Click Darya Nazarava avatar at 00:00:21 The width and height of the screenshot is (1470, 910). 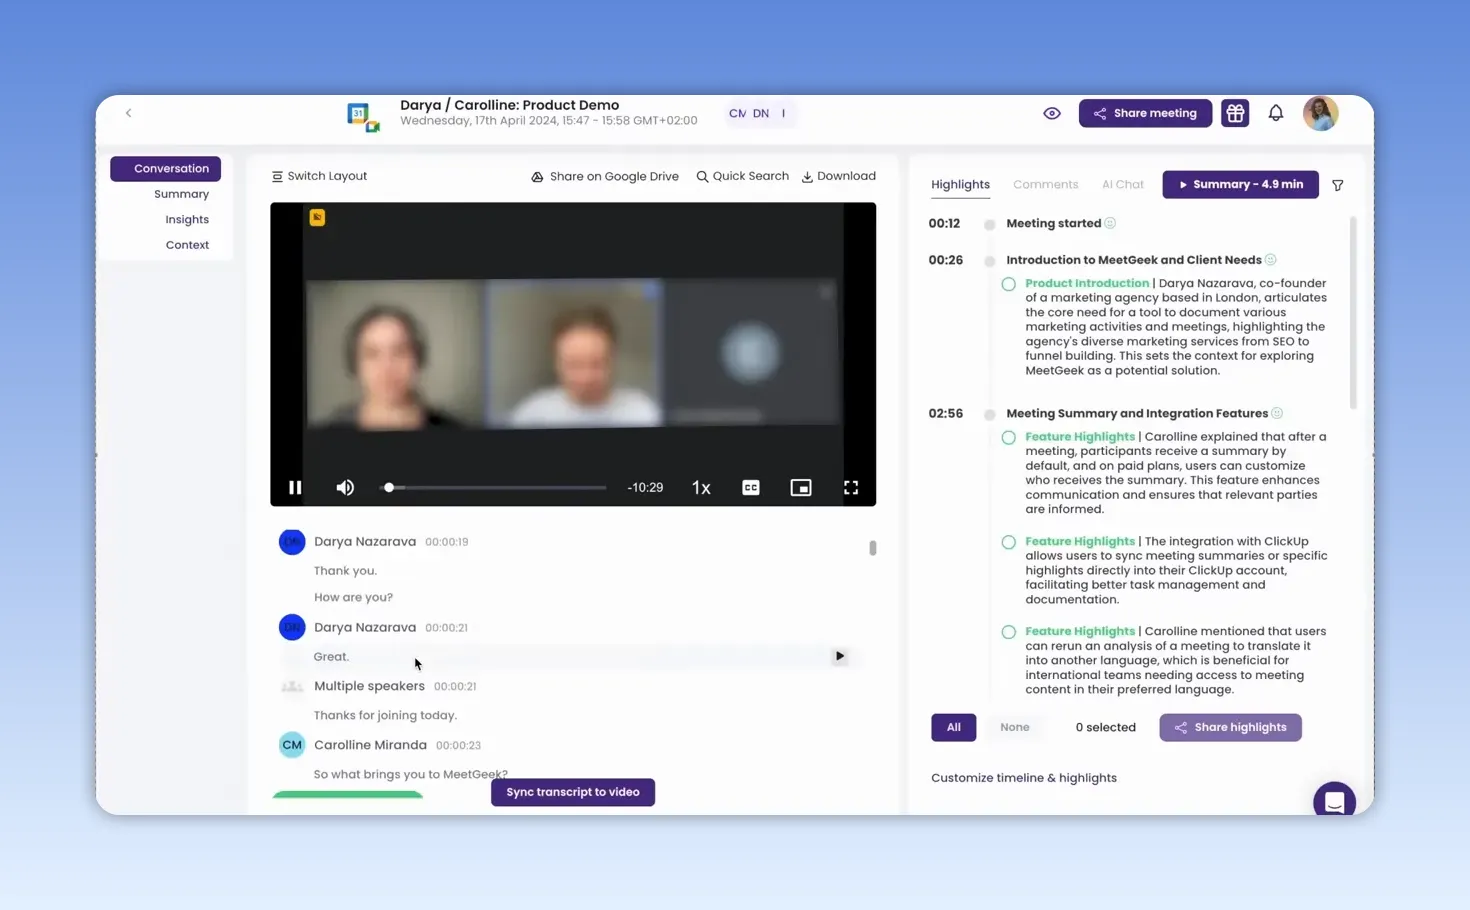click(292, 627)
